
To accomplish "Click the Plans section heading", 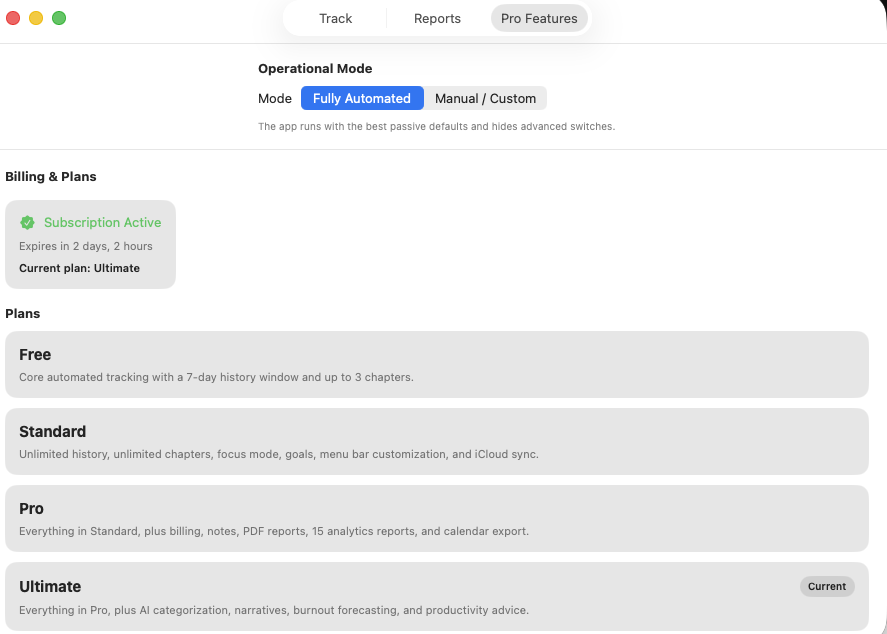I will pos(23,313).
